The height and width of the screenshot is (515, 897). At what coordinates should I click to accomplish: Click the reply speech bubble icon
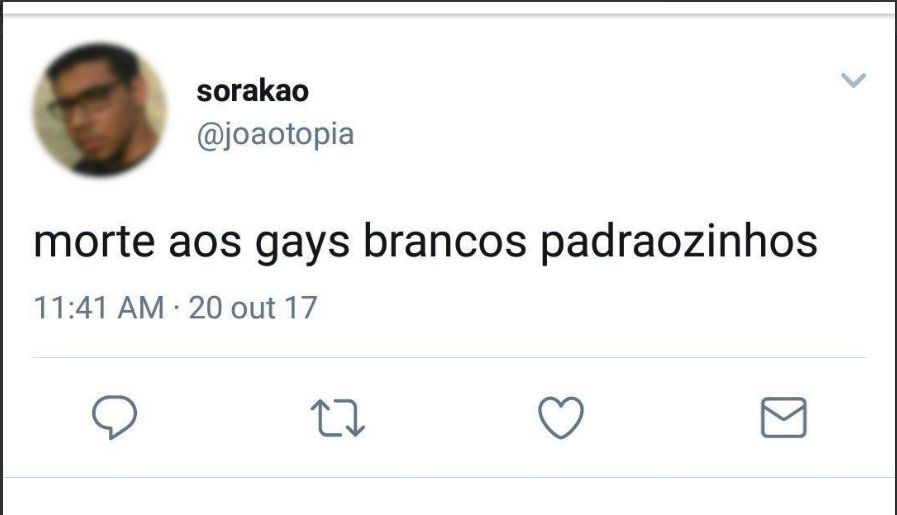114,417
